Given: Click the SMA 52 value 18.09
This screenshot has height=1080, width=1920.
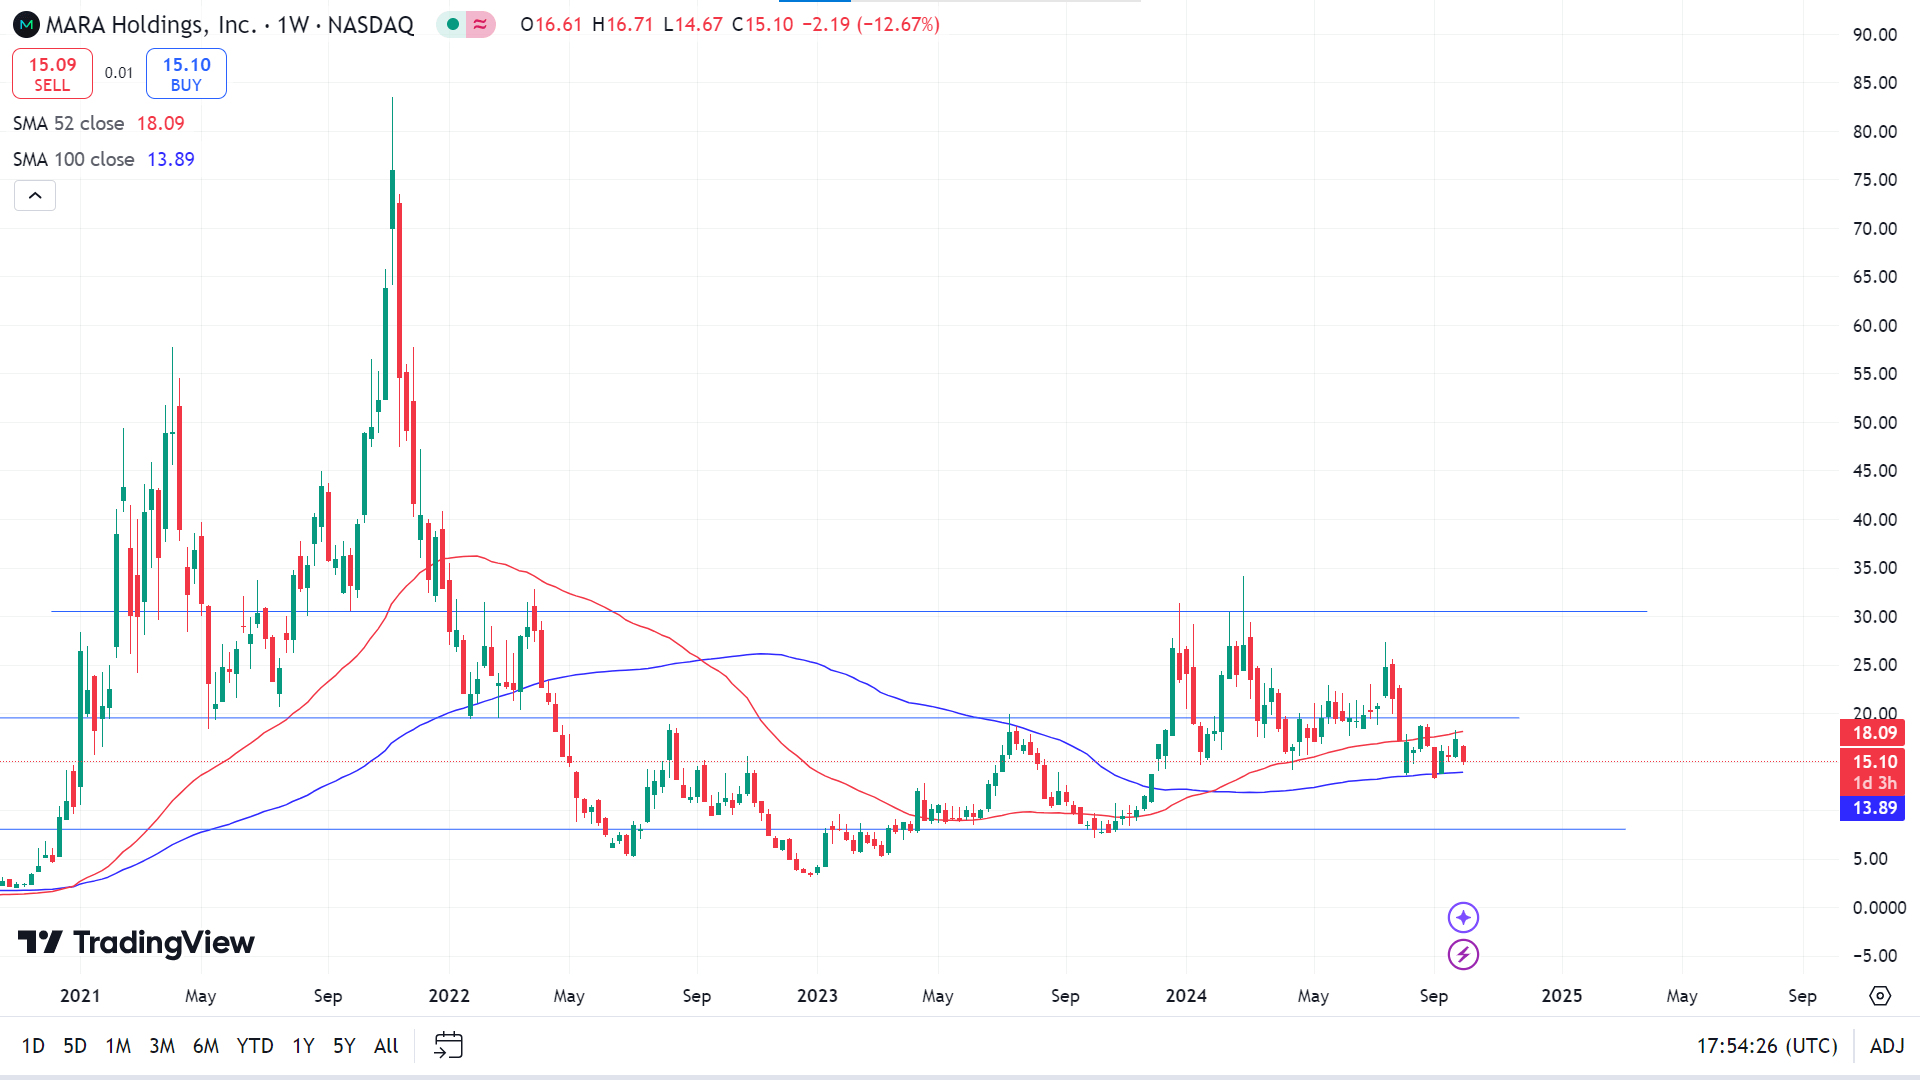Looking at the screenshot, I should (161, 123).
